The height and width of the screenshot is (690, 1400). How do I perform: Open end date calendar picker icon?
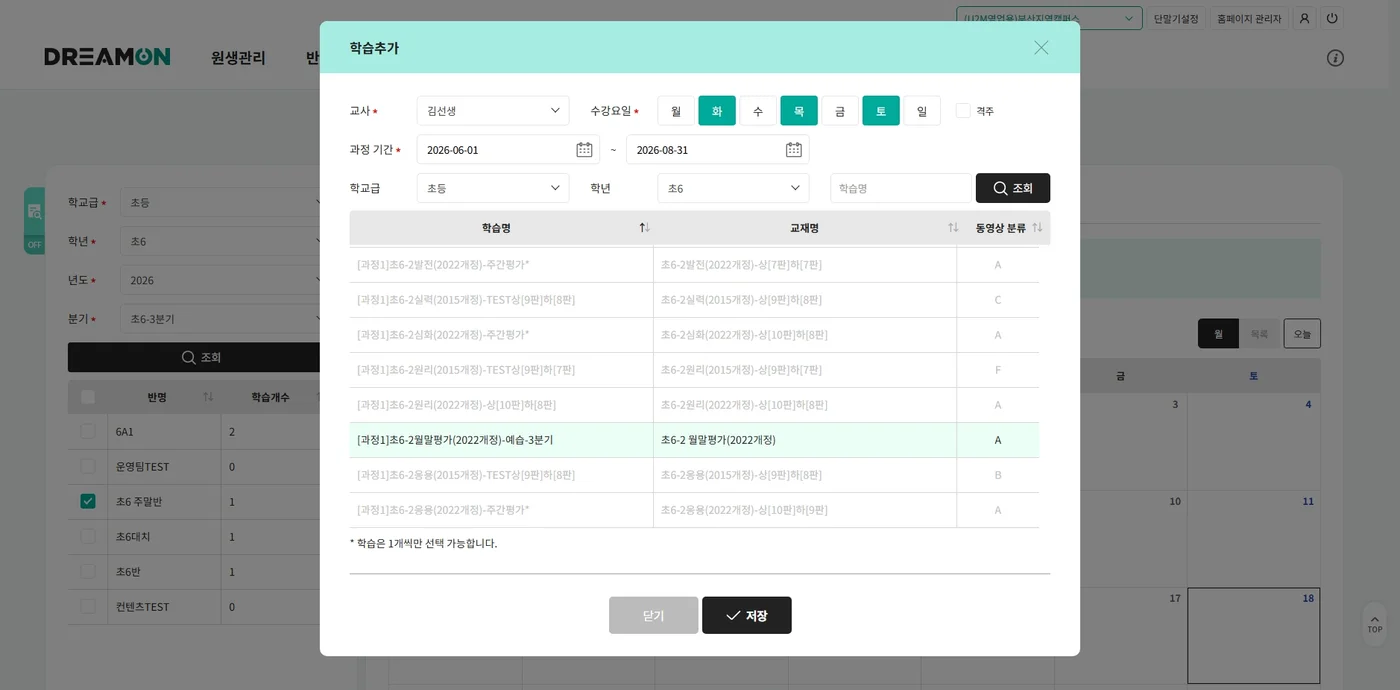(794, 150)
